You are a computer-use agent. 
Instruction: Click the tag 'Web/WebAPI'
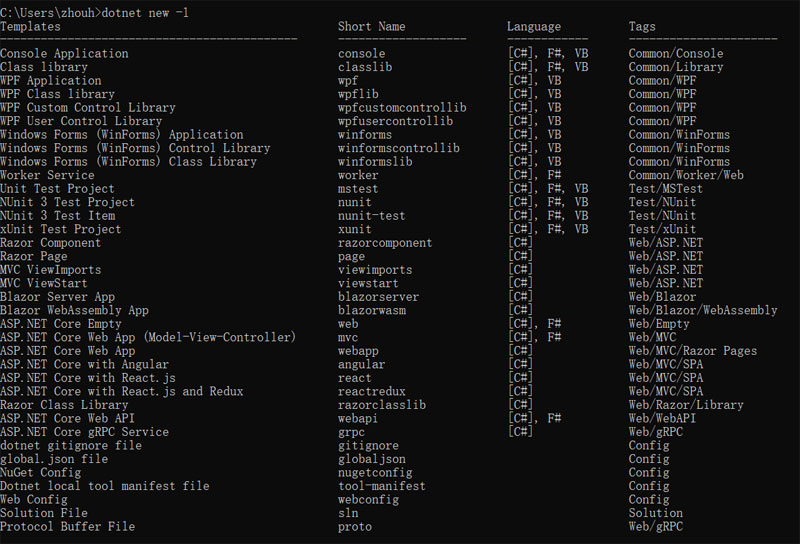click(x=662, y=418)
